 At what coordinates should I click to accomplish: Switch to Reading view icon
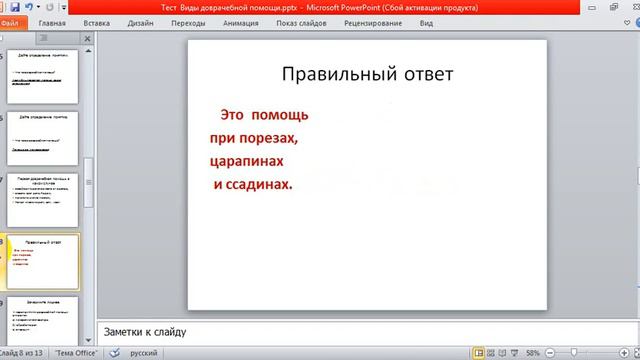pos(502,353)
